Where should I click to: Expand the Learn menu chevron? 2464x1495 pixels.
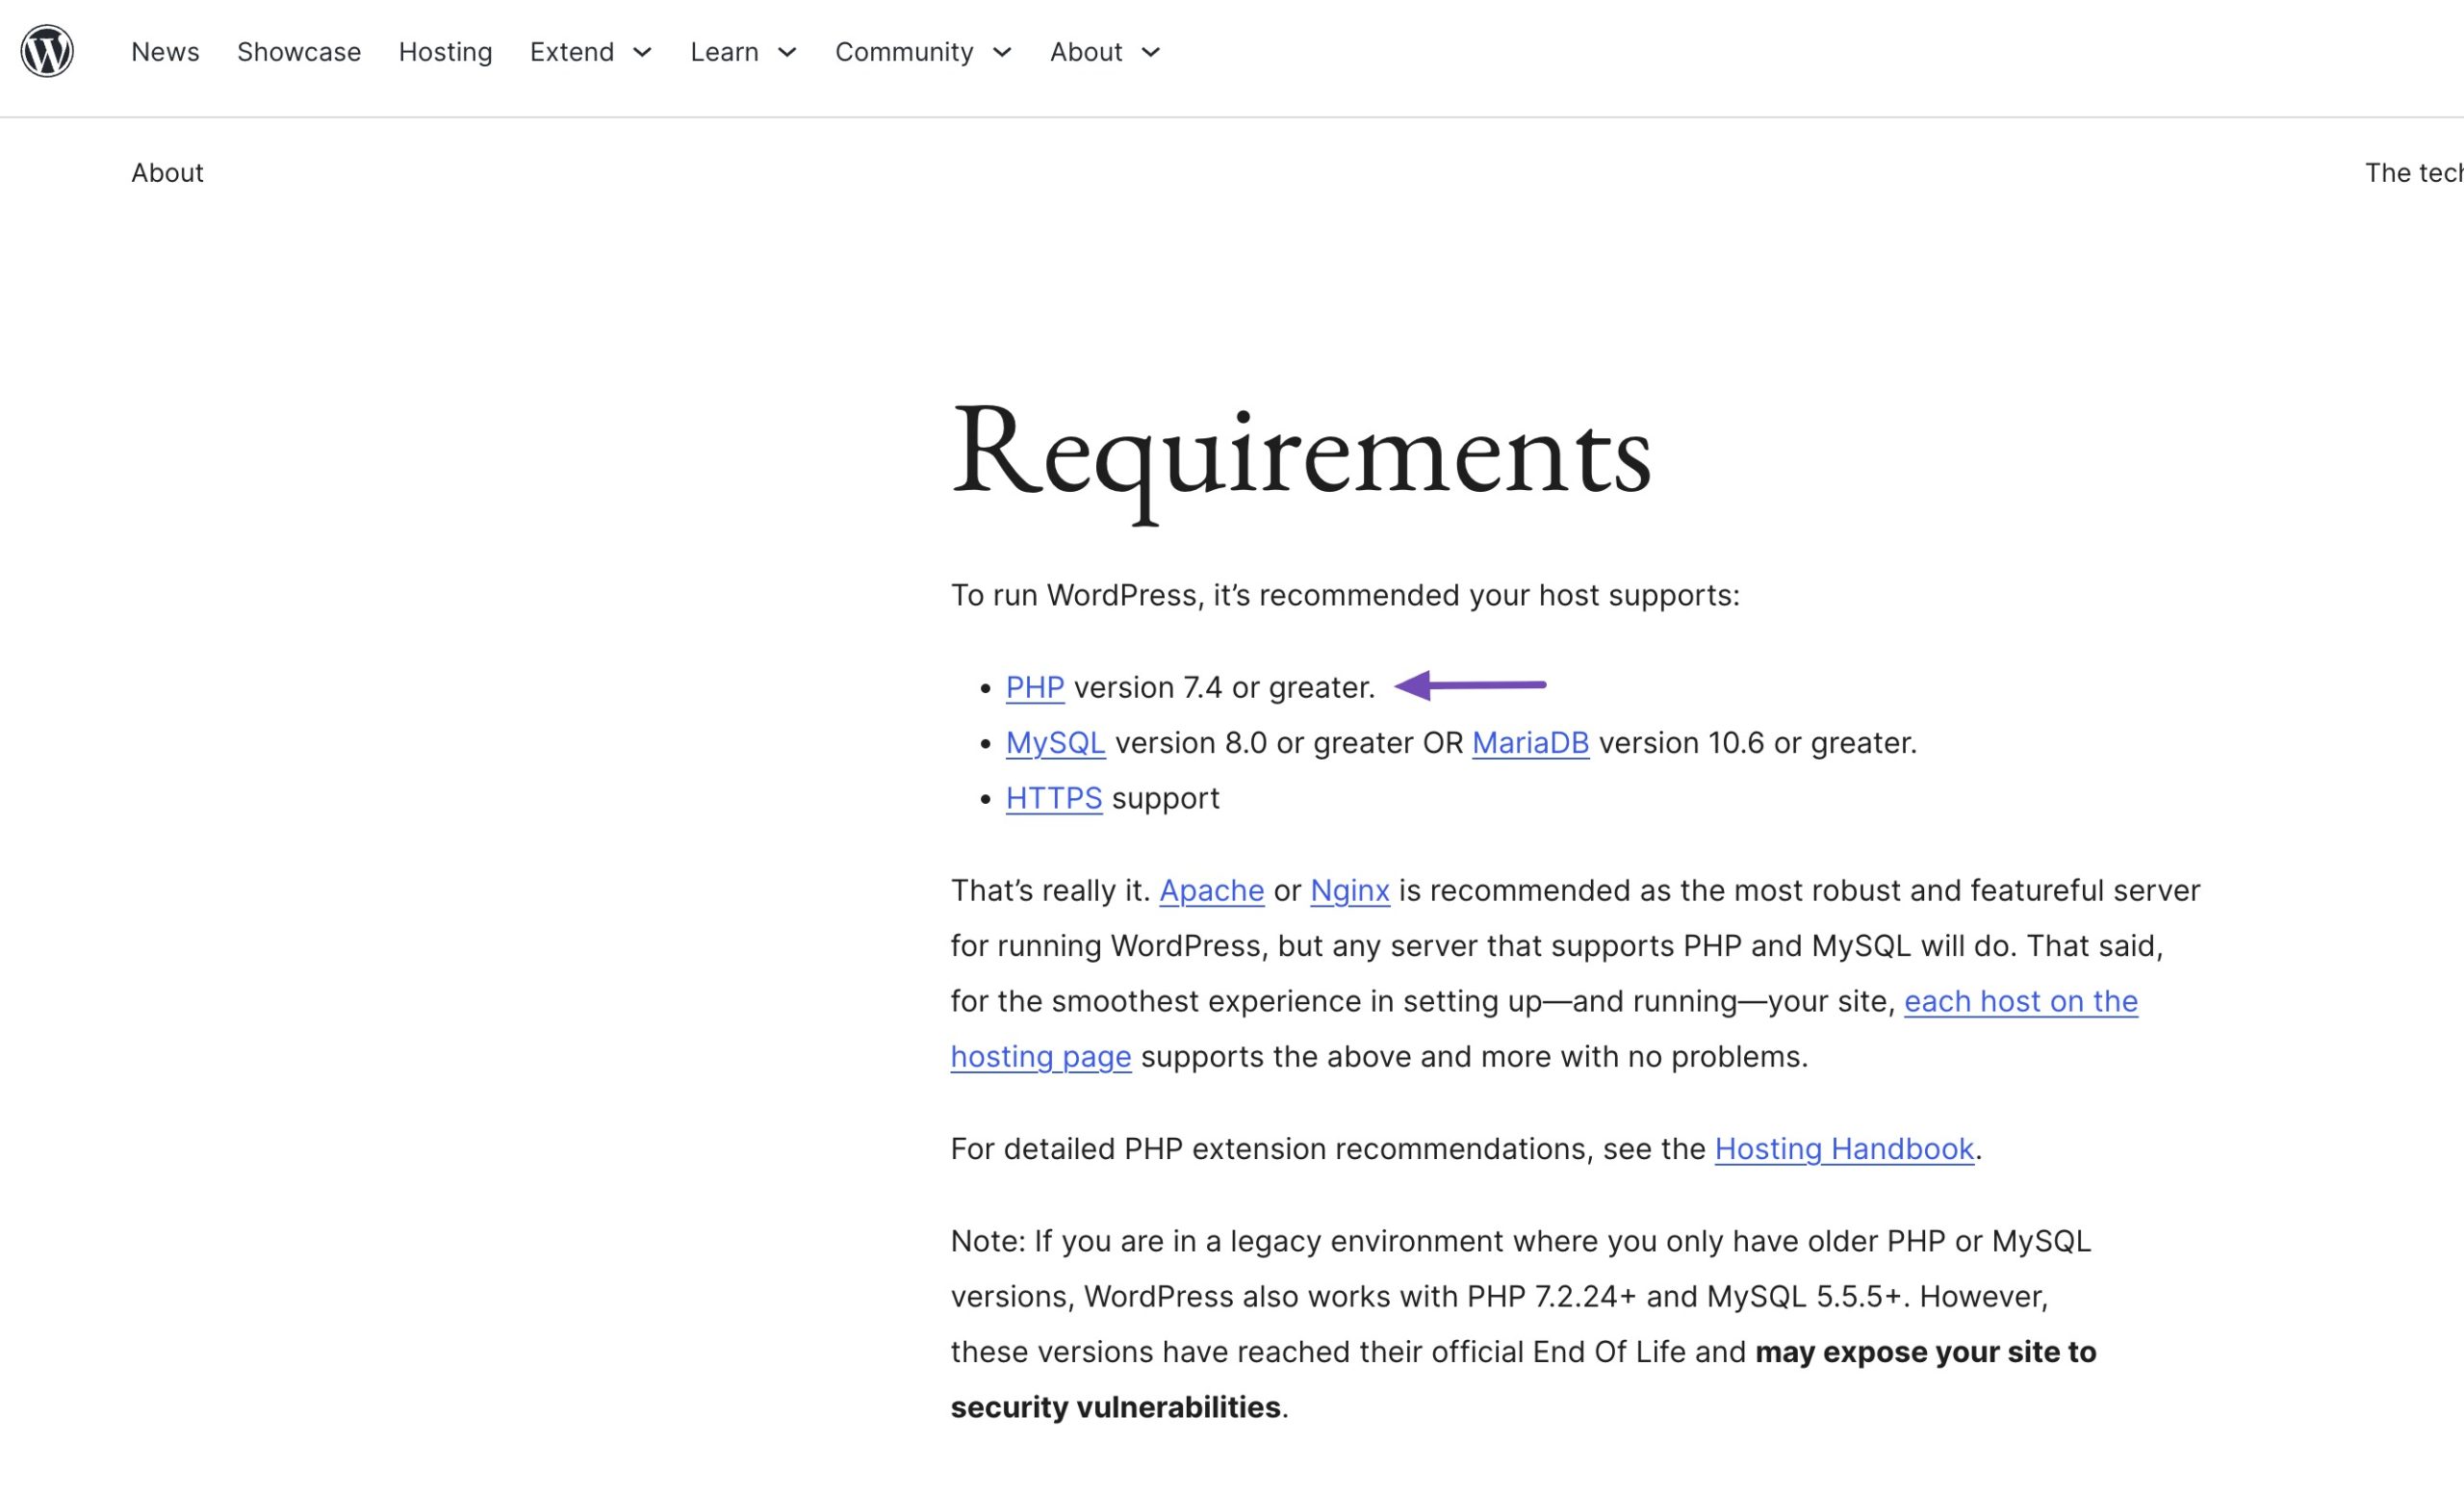787,52
